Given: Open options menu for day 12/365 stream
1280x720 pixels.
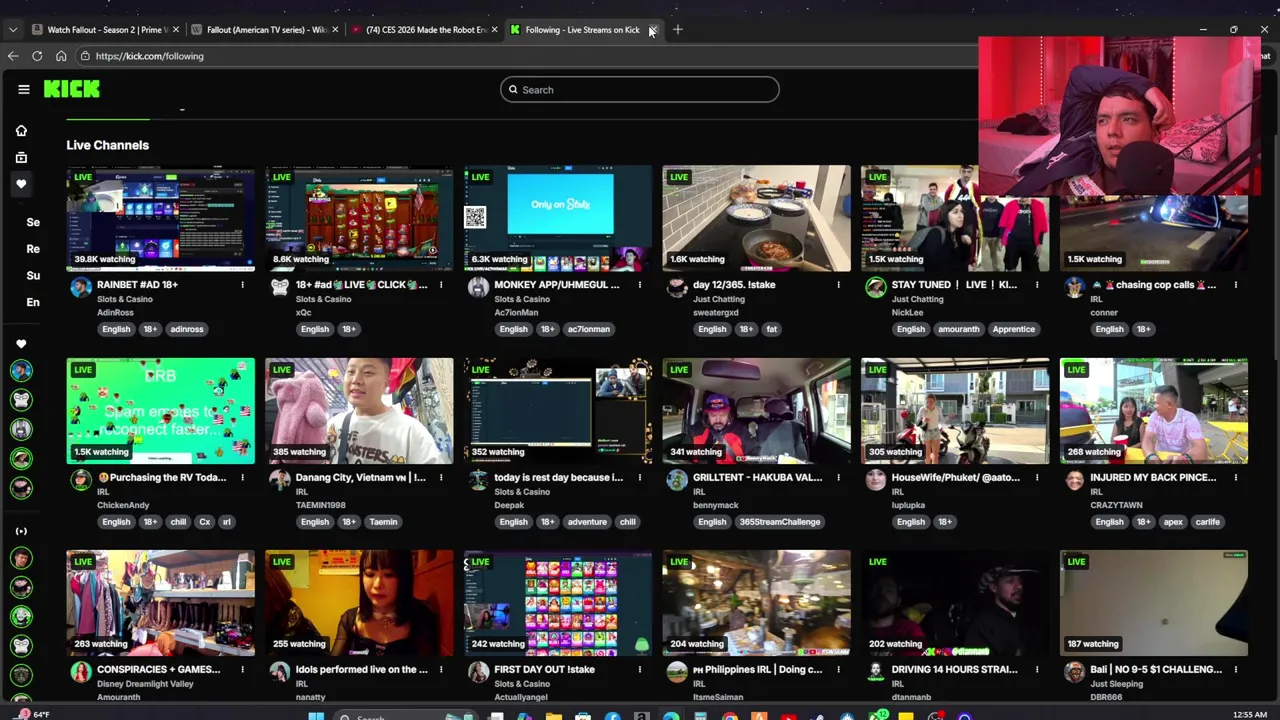Looking at the screenshot, I should [x=838, y=285].
